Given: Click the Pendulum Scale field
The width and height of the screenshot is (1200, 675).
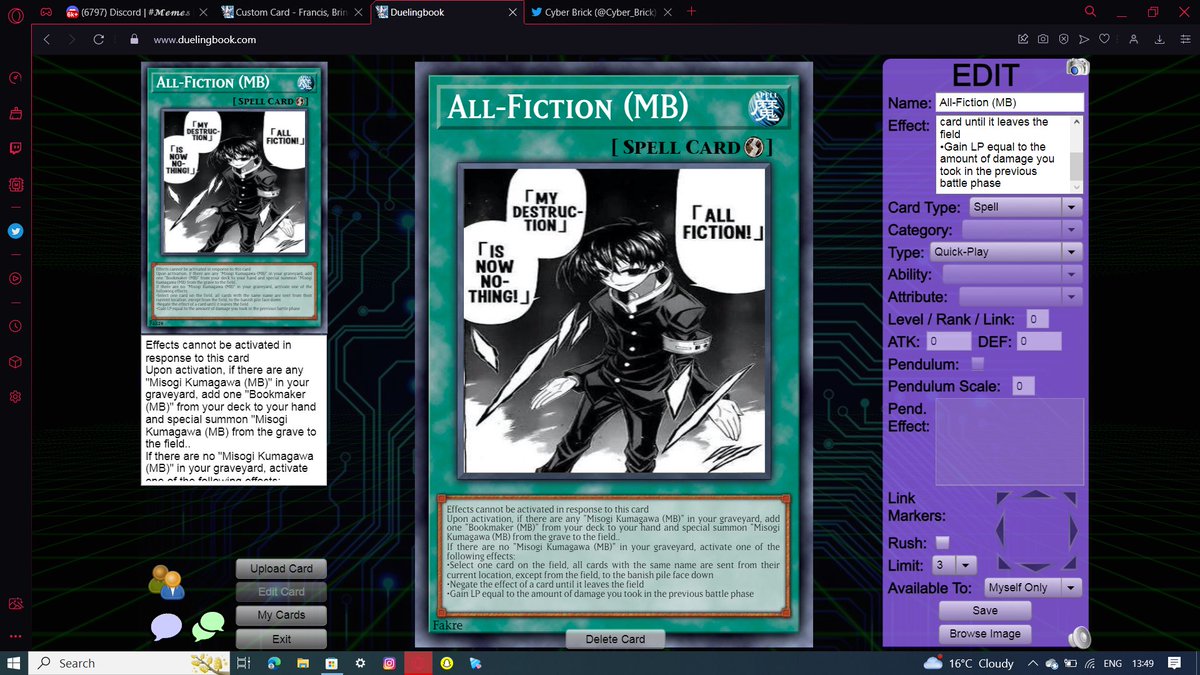Looking at the screenshot, I should [1021, 386].
